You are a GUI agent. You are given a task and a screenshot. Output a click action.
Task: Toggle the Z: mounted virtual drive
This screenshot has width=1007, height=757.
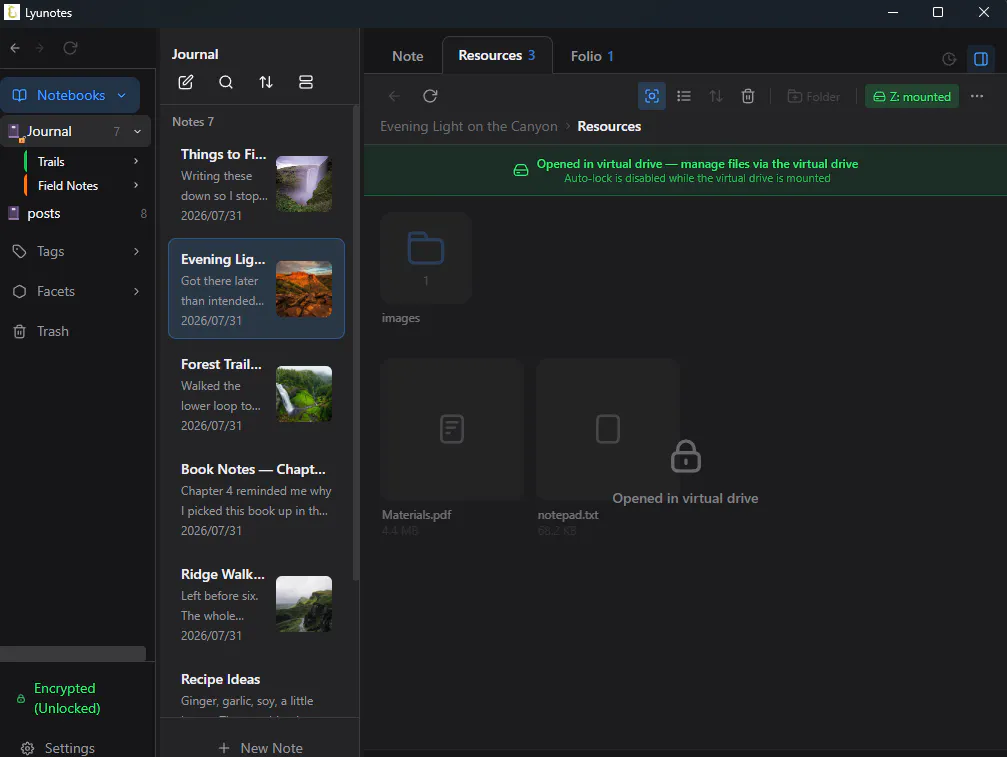[x=912, y=96]
